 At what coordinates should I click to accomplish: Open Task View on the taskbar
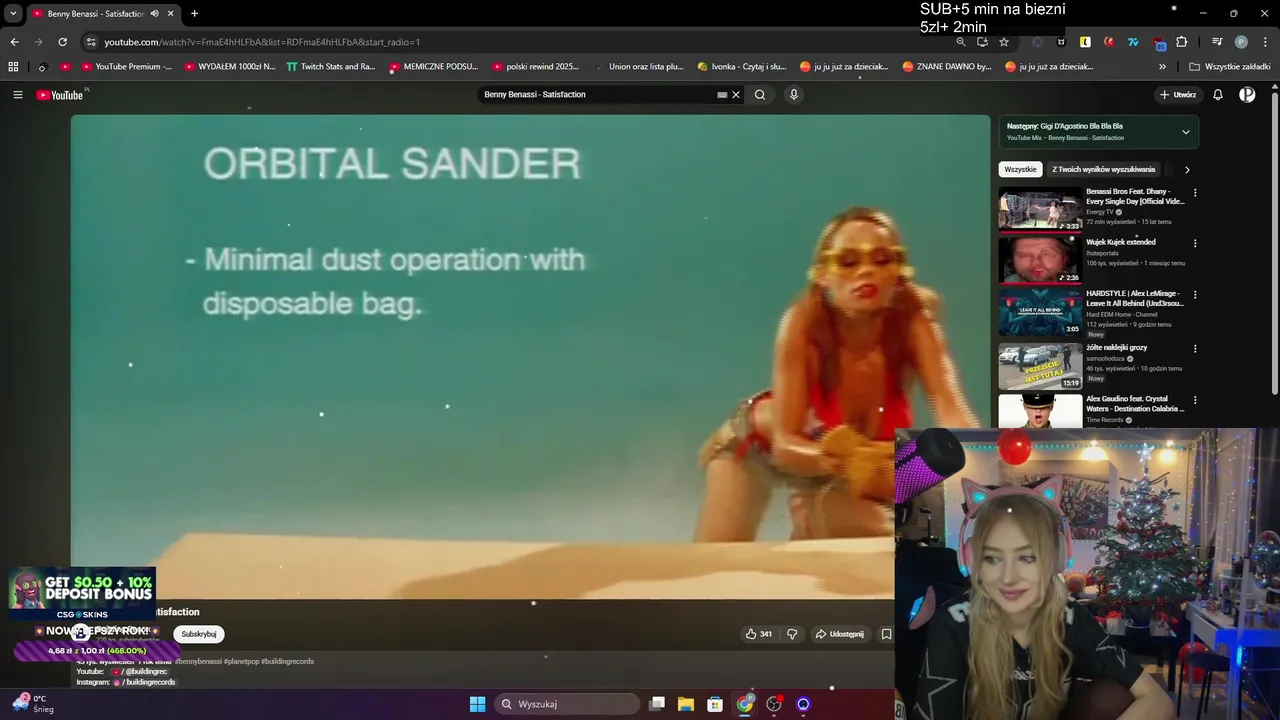(x=657, y=704)
